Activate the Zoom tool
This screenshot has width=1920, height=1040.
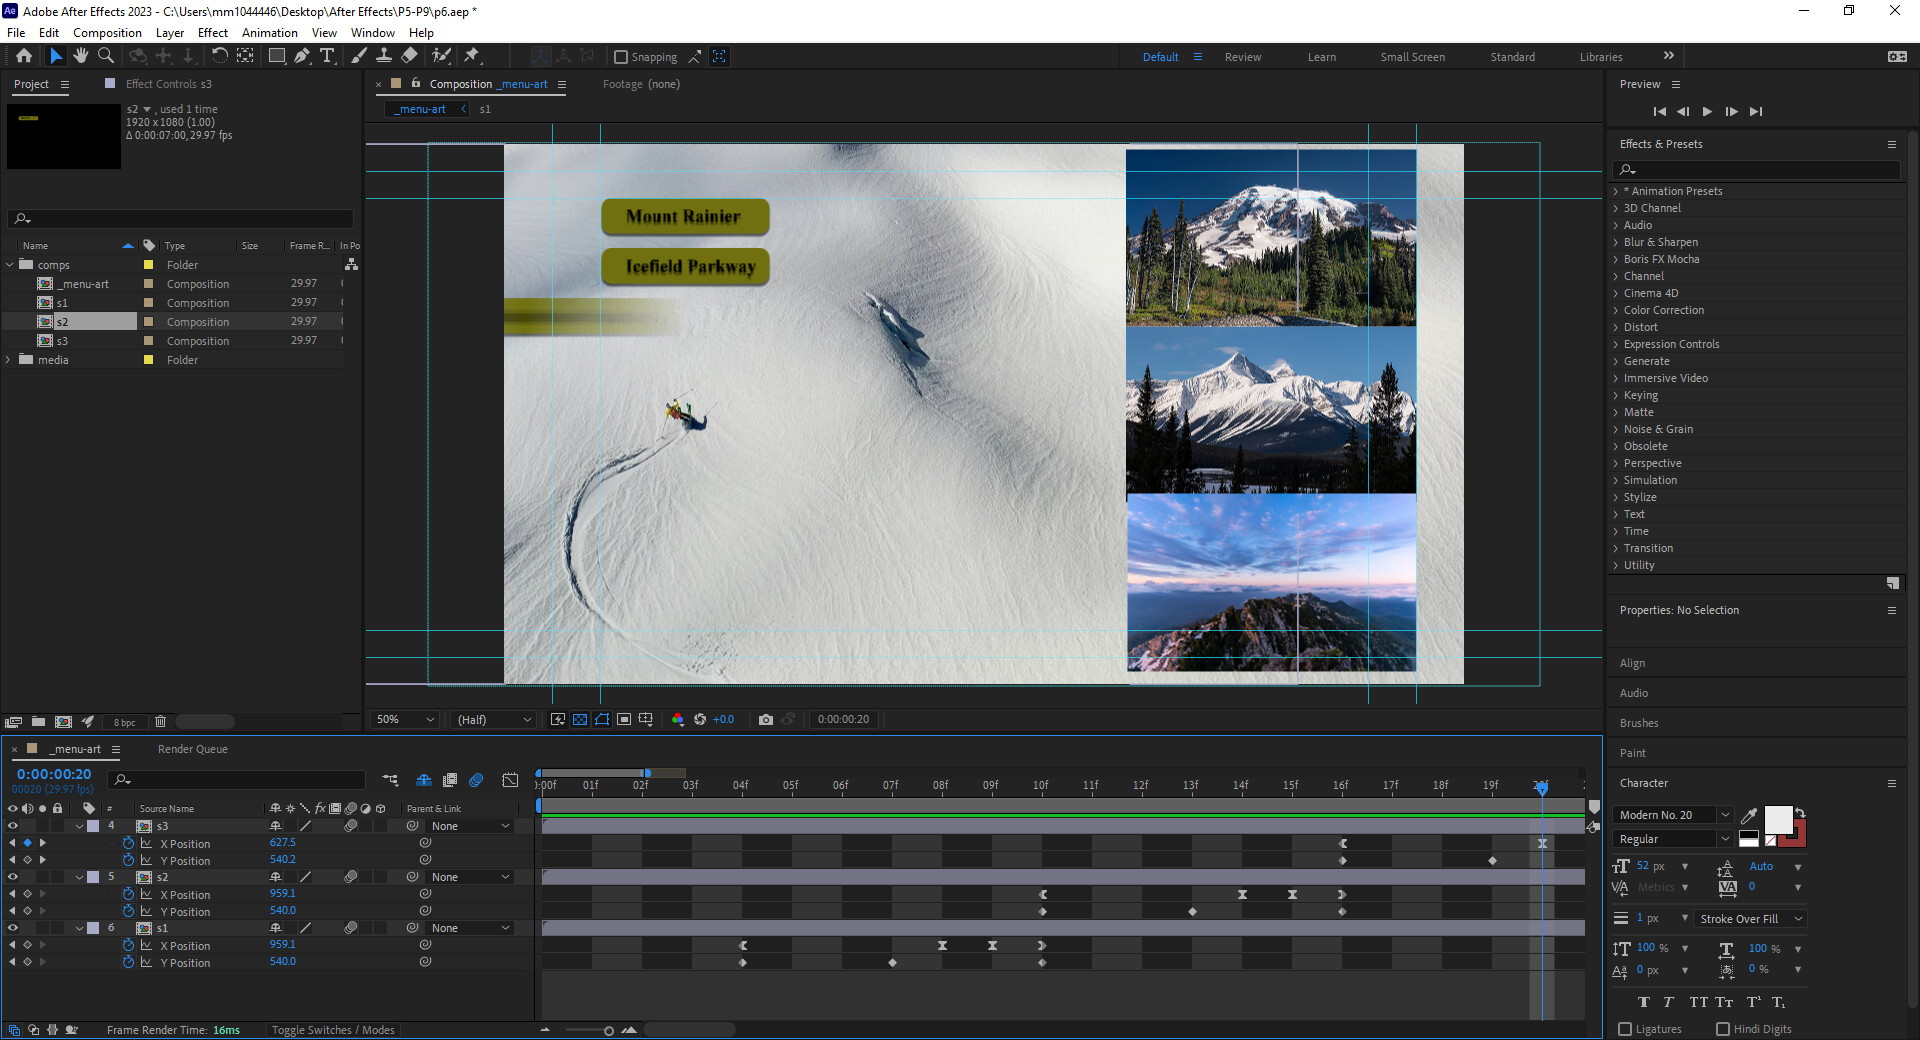(106, 56)
